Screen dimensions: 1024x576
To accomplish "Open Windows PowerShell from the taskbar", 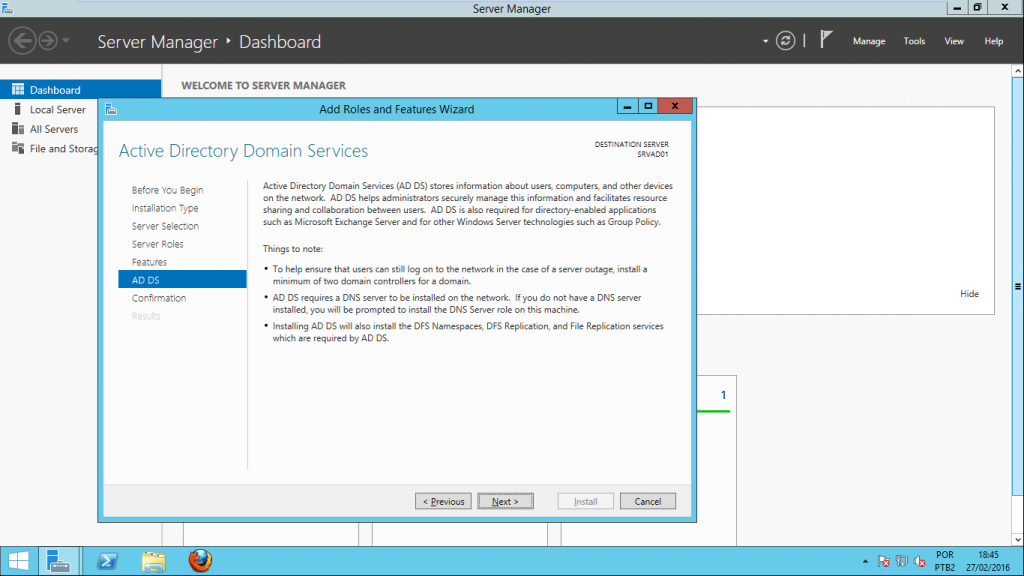I will [106, 561].
